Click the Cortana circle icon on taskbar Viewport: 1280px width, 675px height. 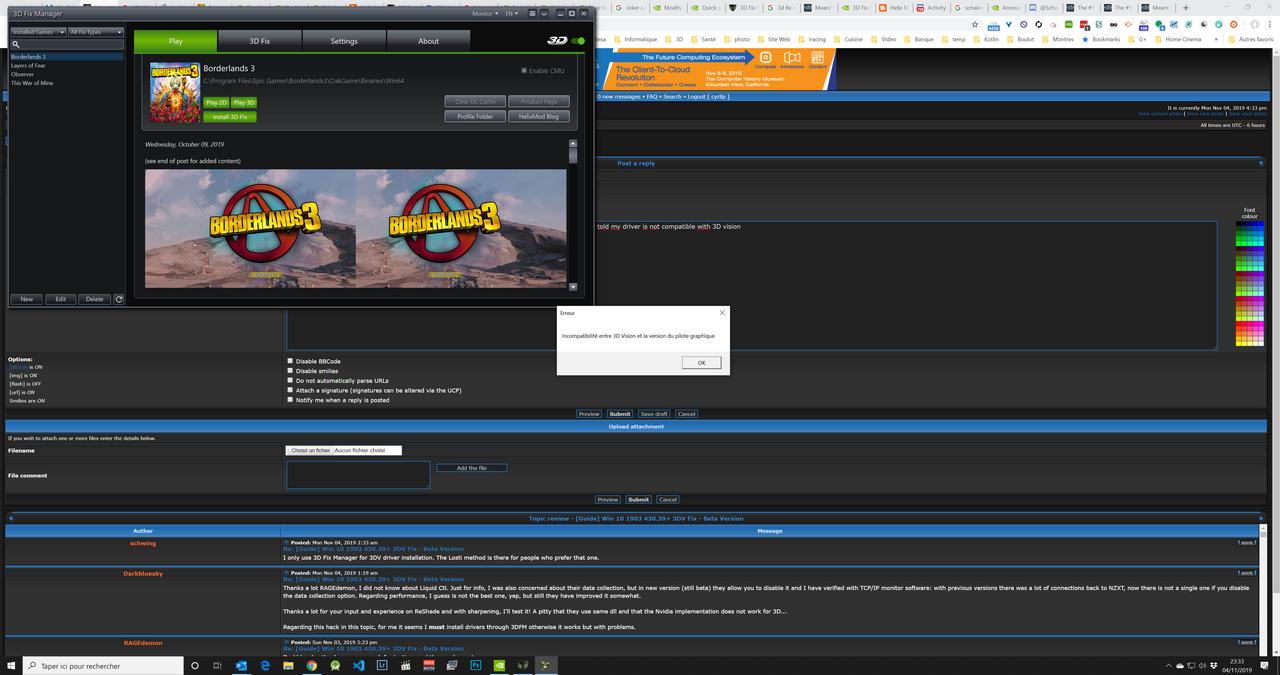[194, 665]
